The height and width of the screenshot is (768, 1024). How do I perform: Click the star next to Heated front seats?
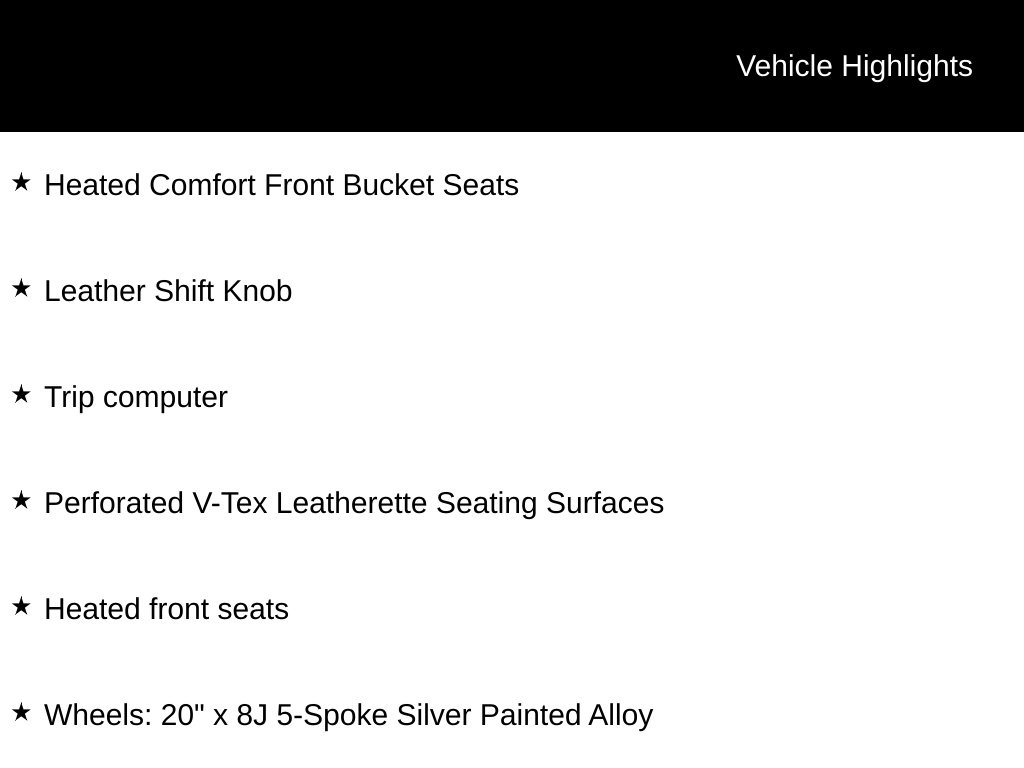(x=22, y=606)
